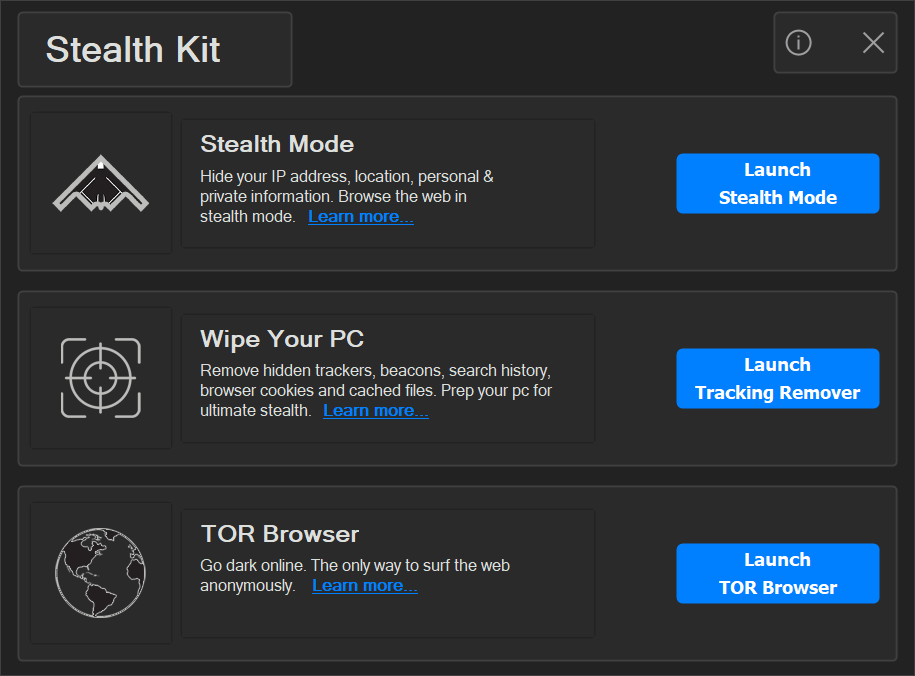This screenshot has height=676, width=915.
Task: Open Learn more link under Stealth Mode
Action: click(361, 217)
